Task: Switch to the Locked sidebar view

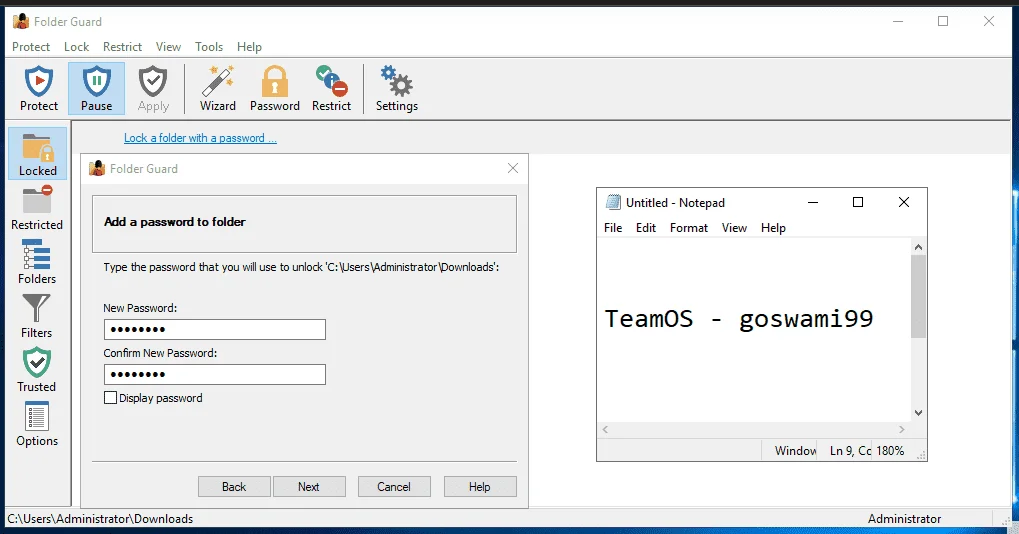Action: click(38, 153)
